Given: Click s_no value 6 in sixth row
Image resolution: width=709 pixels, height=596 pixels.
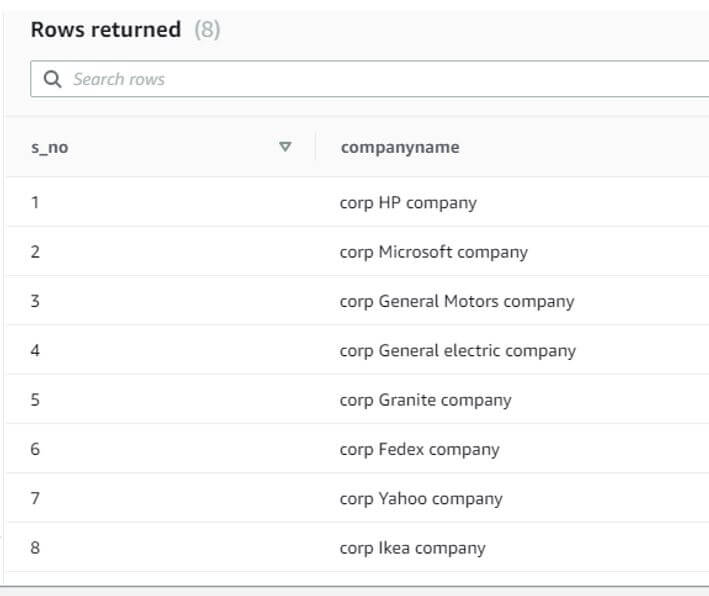Looking at the screenshot, I should coord(35,449).
